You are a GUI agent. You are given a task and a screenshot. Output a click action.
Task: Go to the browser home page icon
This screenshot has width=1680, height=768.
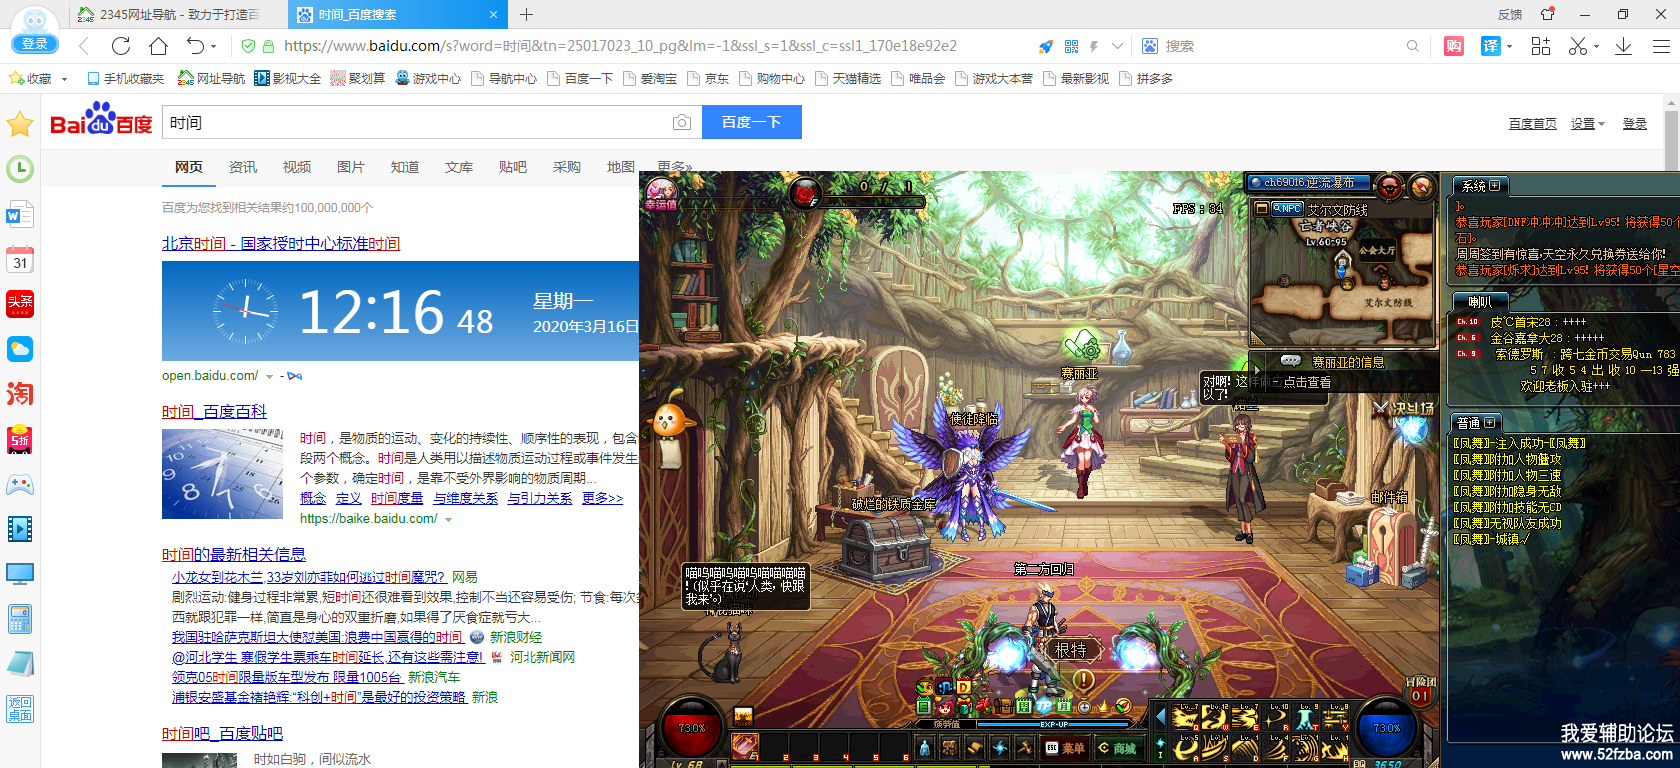click(x=158, y=46)
